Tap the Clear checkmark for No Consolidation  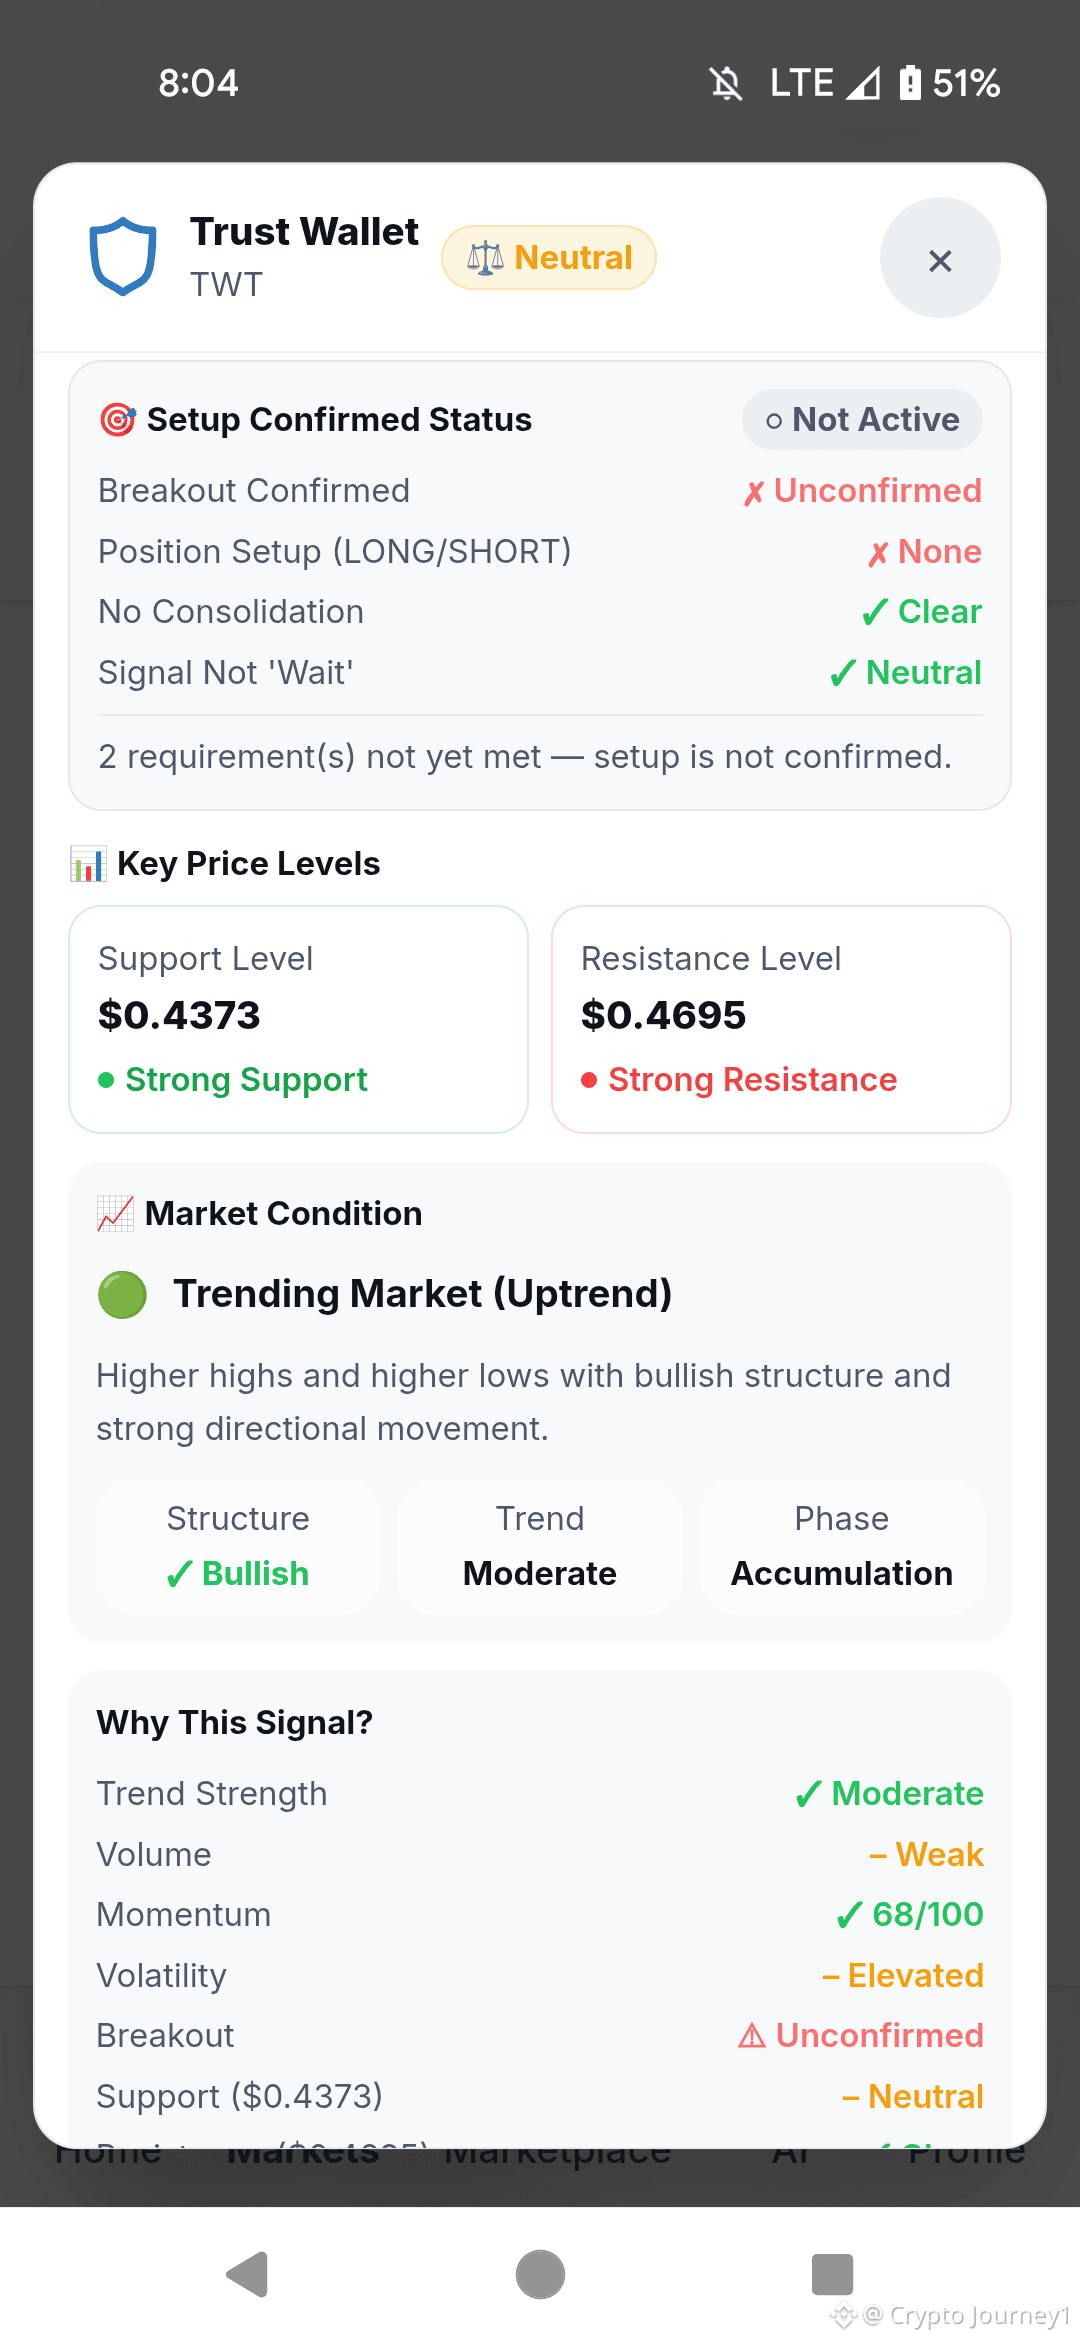click(922, 612)
